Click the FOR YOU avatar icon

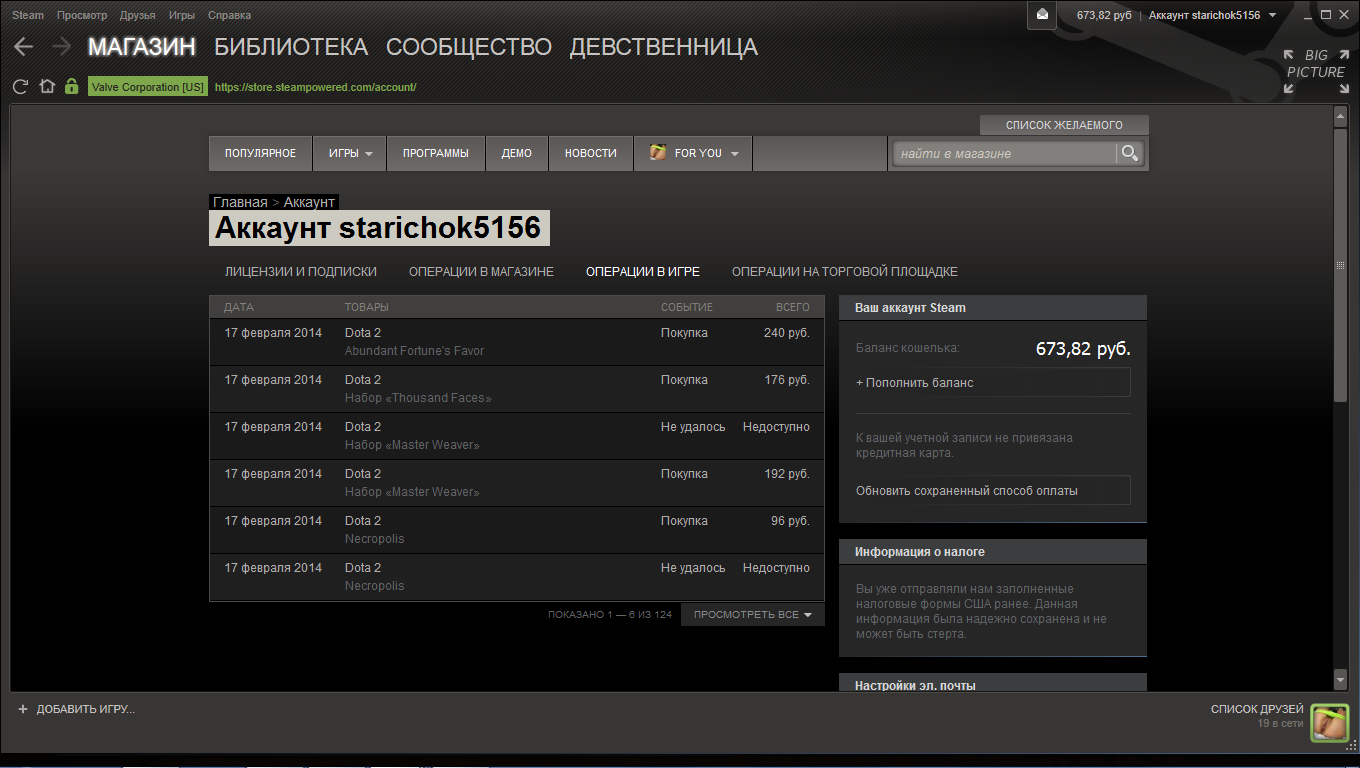pos(658,153)
